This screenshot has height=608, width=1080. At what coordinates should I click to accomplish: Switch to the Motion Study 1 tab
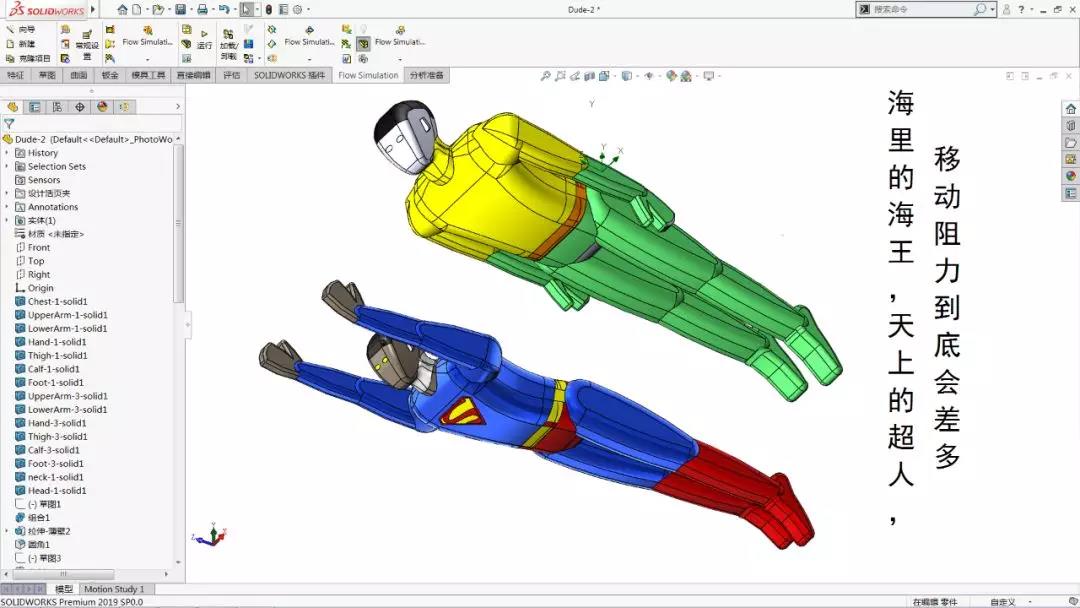pyautogui.click(x=113, y=589)
